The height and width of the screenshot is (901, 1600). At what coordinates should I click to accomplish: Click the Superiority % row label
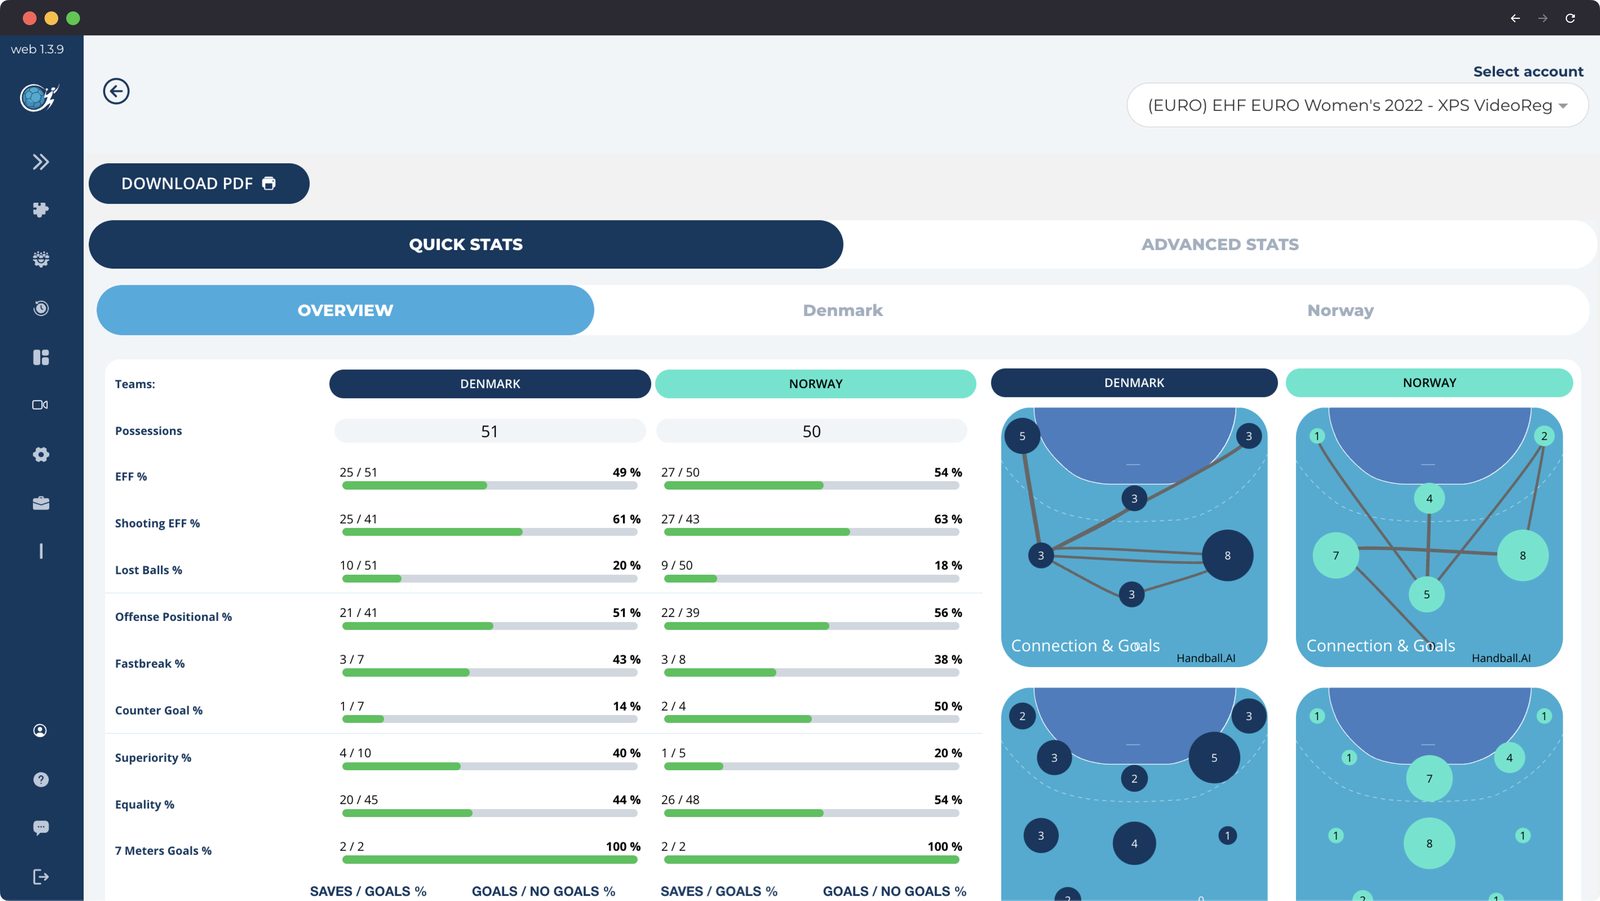click(x=153, y=758)
